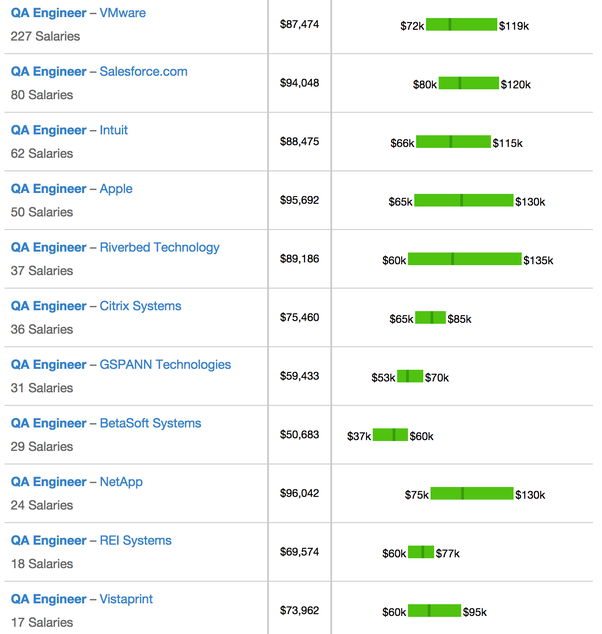The height and width of the screenshot is (634, 602).
Task: Select the QA Engineer – Apple link
Action: pos(71,189)
